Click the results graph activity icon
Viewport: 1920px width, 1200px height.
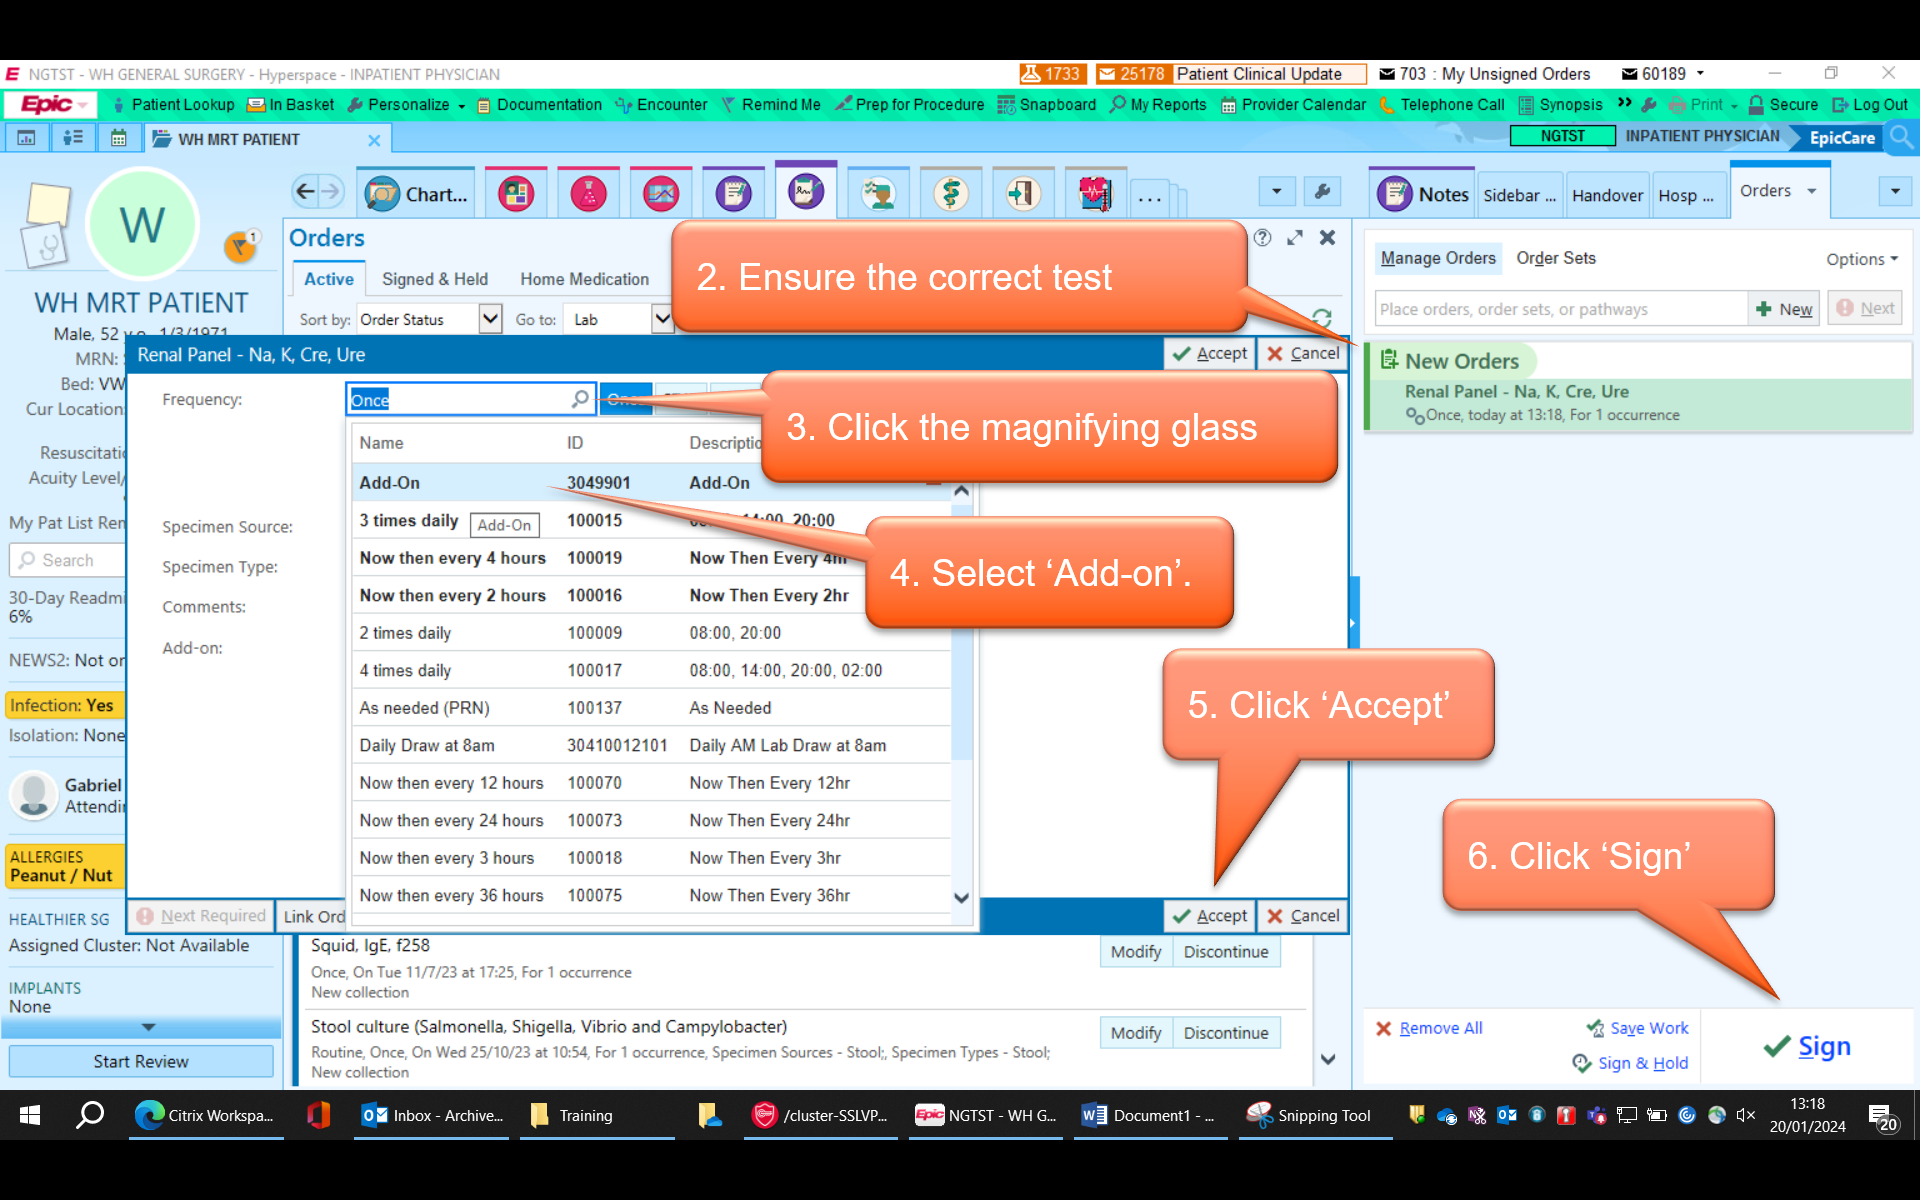coord(661,194)
